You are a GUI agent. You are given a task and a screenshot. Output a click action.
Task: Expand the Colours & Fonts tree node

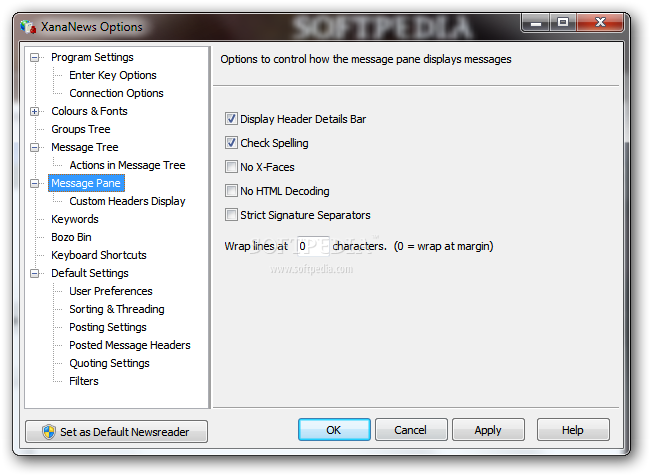tap(35, 111)
